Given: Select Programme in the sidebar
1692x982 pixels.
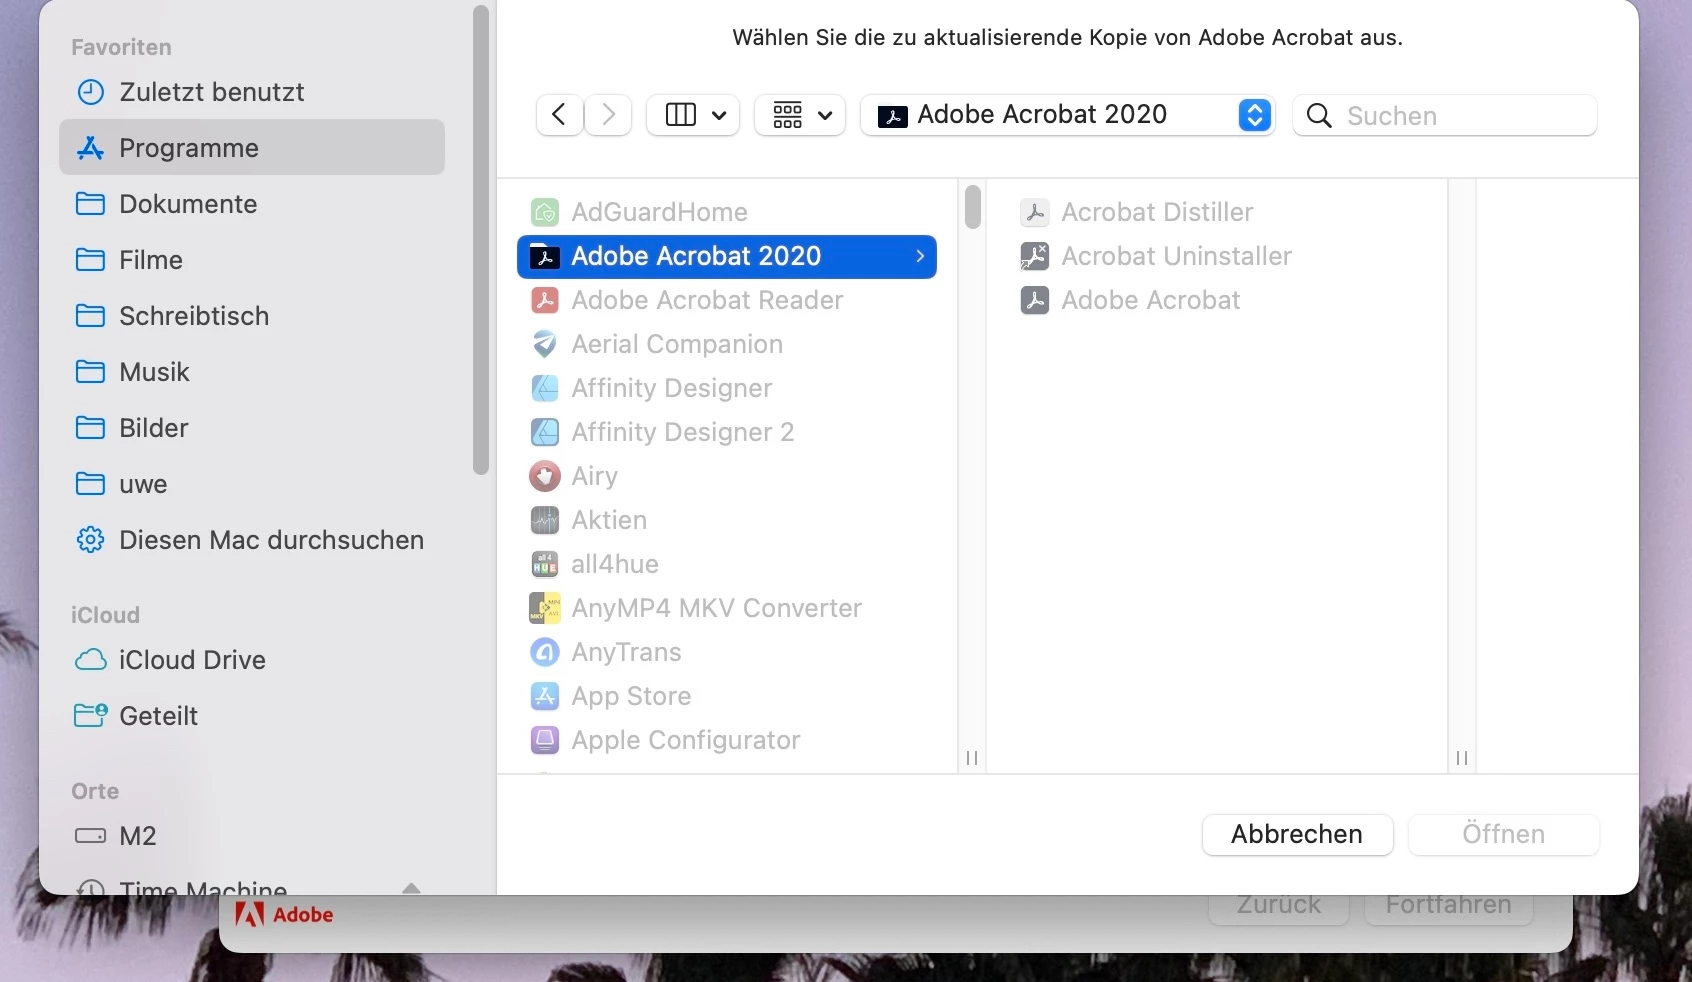Looking at the screenshot, I should (x=252, y=148).
